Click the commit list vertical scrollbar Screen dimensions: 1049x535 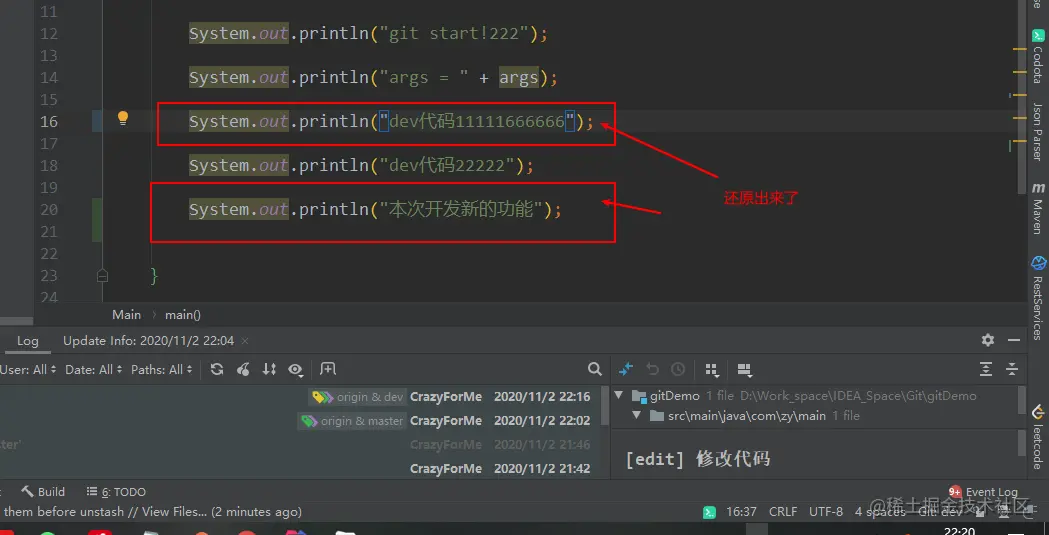click(605, 406)
